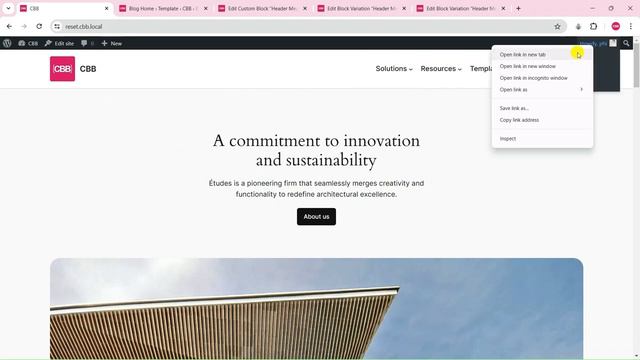Viewport: 640px width, 360px height.
Task: Click the New content admin bar item
Action: [x=111, y=43]
